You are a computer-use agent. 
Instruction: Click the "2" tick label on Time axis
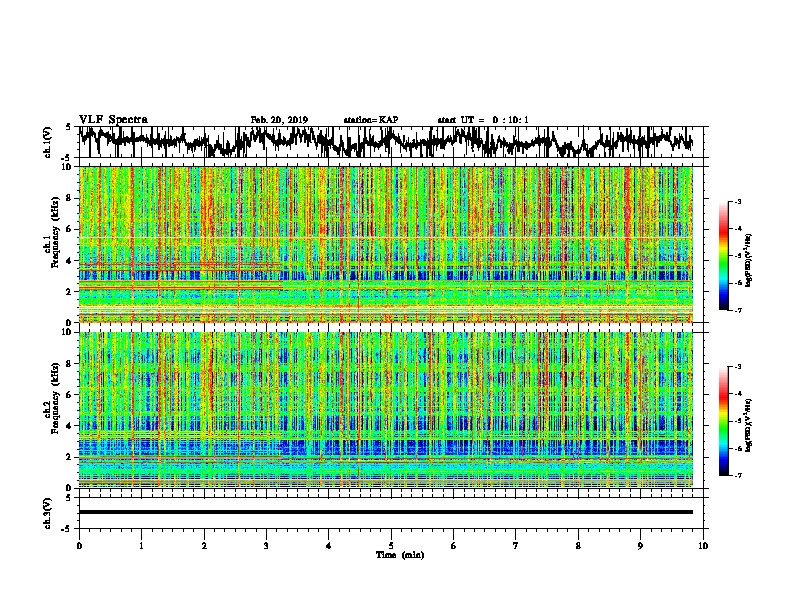pos(204,546)
